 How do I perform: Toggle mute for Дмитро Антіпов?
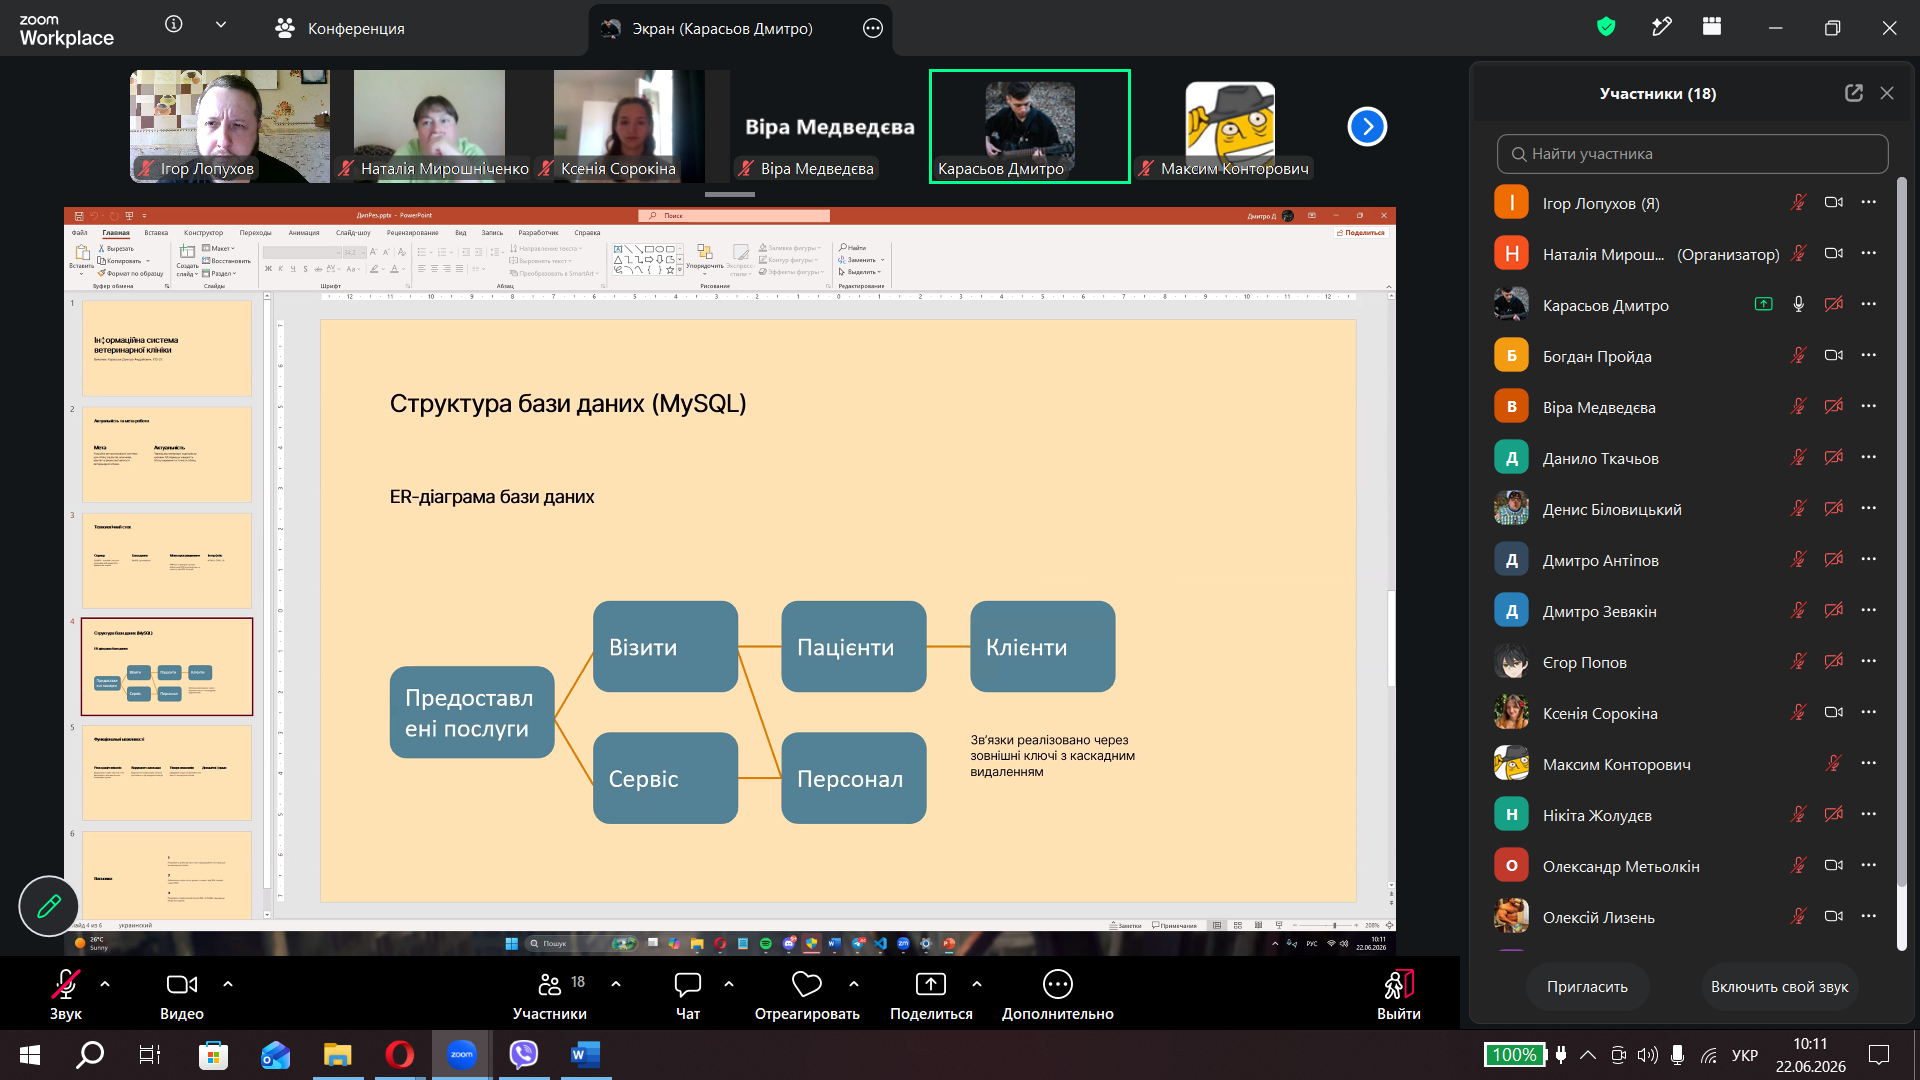click(1798, 560)
